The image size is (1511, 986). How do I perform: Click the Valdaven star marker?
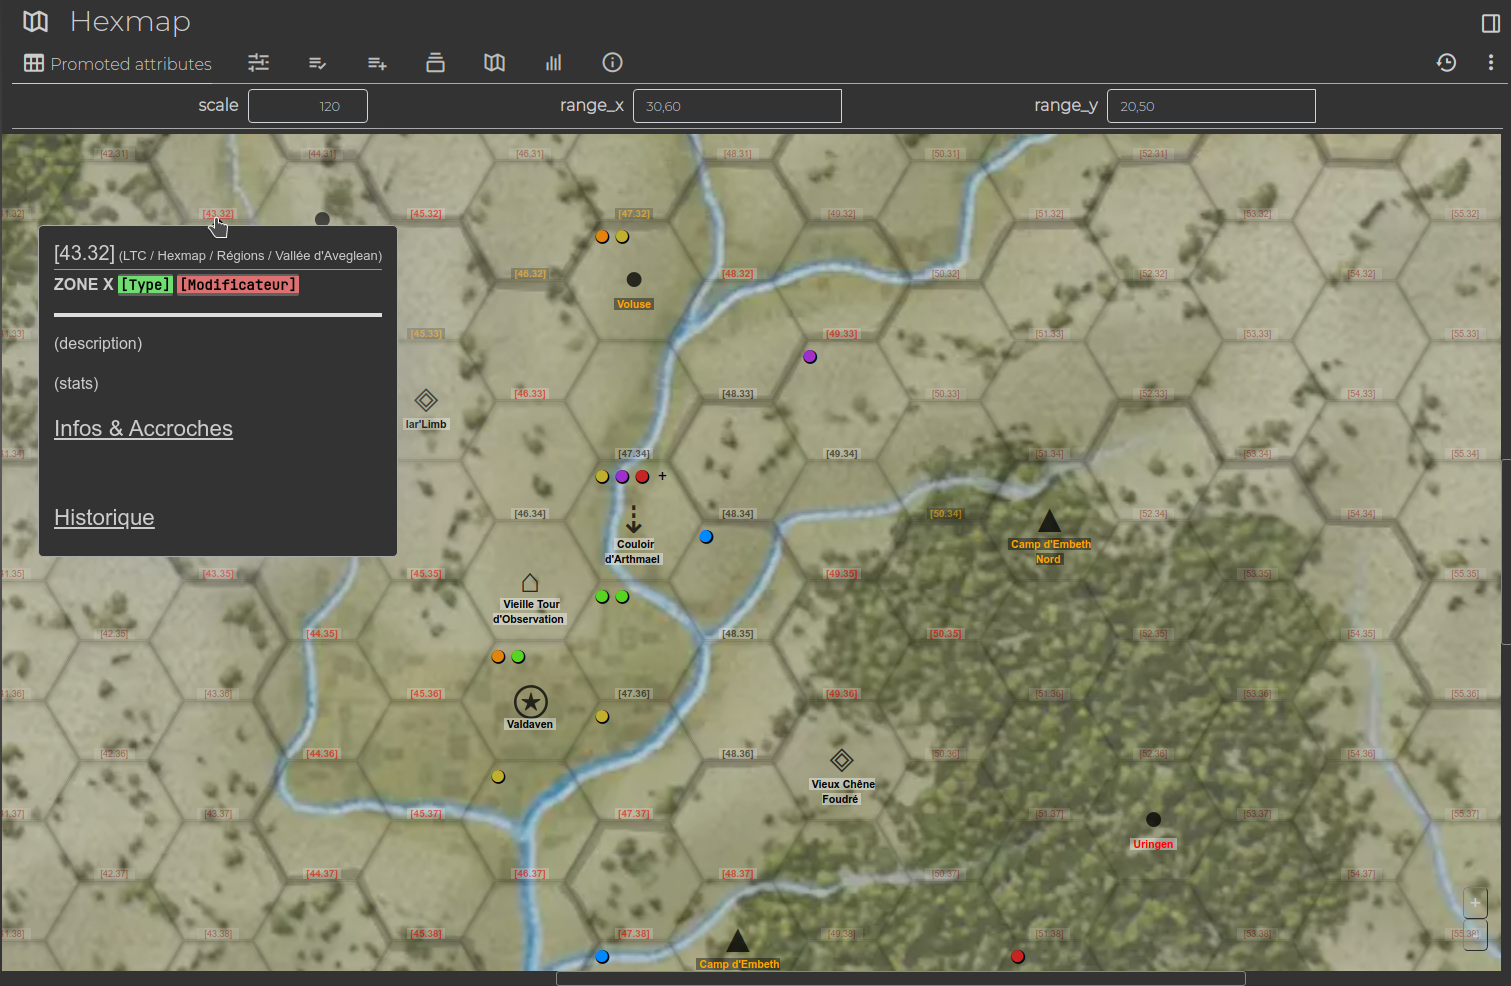pyautogui.click(x=530, y=702)
